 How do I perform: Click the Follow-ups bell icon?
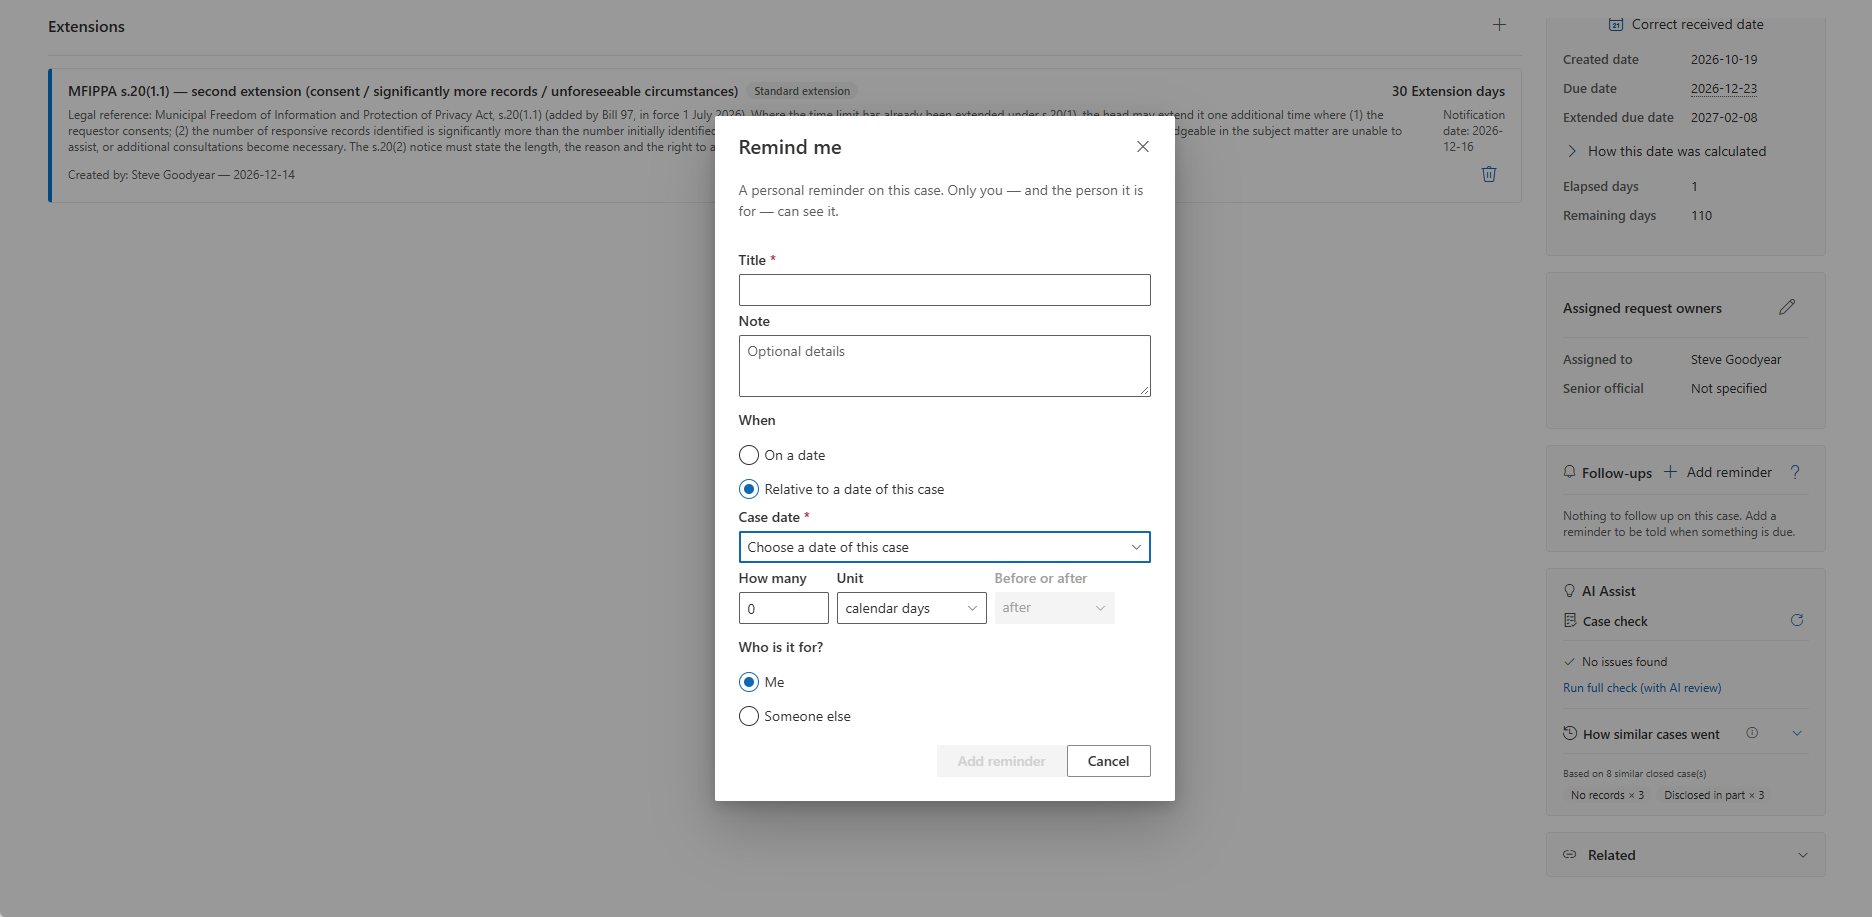(x=1569, y=472)
